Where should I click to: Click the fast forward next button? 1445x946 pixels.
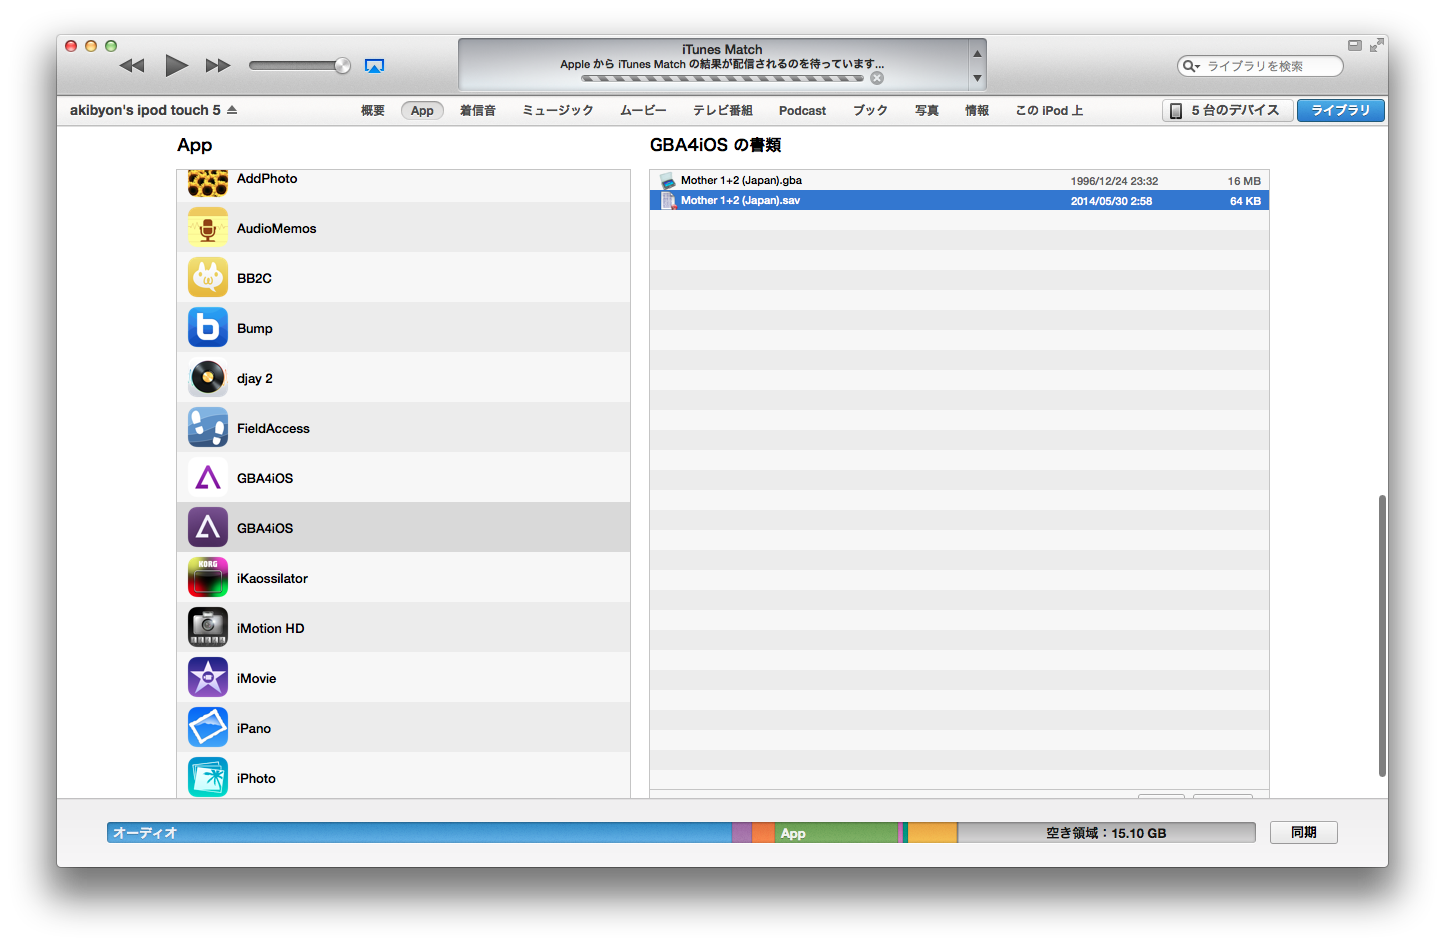(218, 66)
